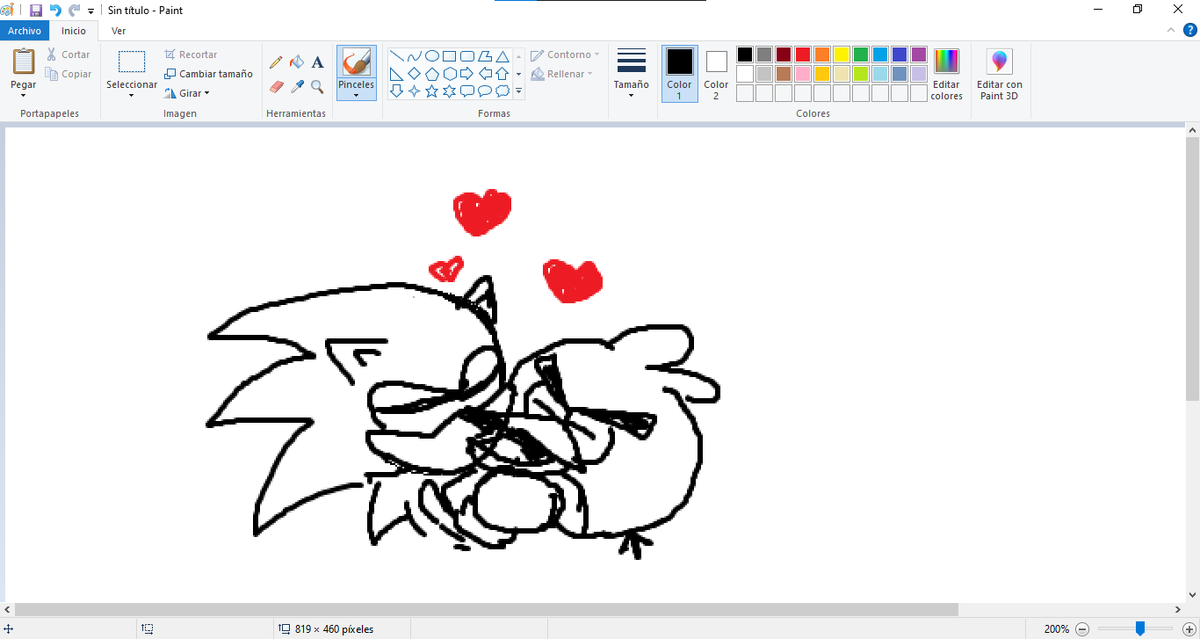Choose the Six-point star shape
Viewport: 1200px width, 639px height.
coord(450,92)
